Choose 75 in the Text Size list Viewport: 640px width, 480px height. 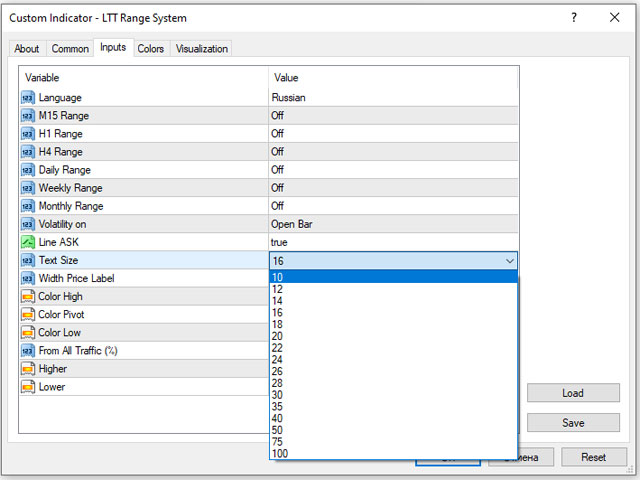[x=393, y=442]
